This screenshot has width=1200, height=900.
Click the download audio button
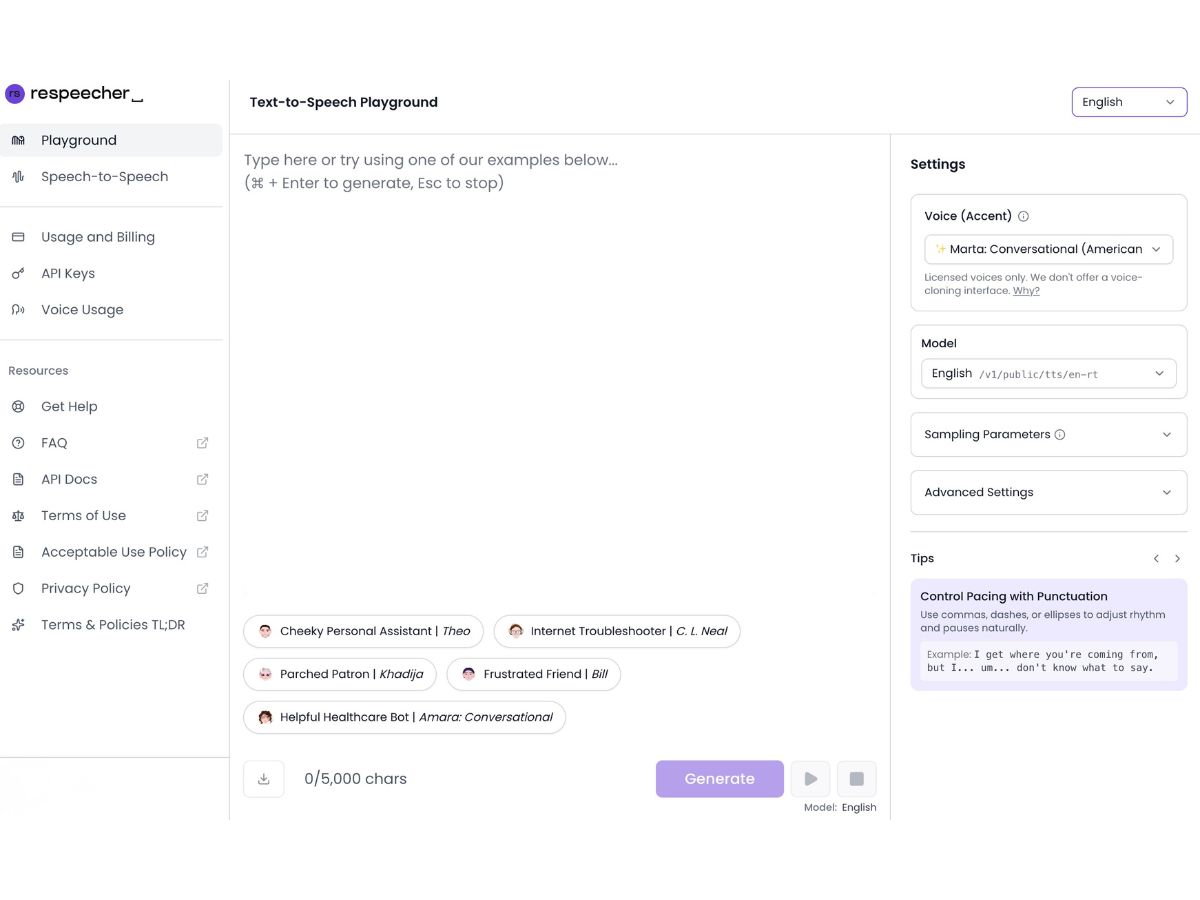pos(264,779)
